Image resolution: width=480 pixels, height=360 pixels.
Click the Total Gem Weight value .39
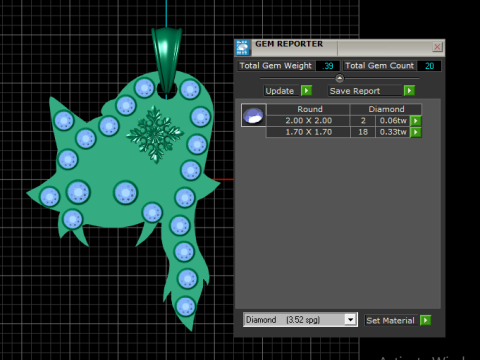(x=328, y=66)
